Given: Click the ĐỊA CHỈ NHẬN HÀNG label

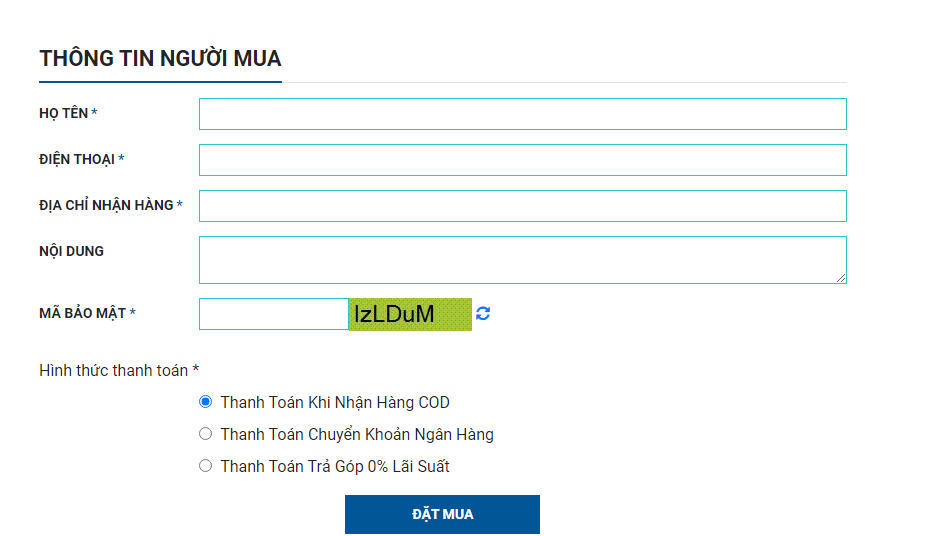Looking at the screenshot, I should coord(106,205).
